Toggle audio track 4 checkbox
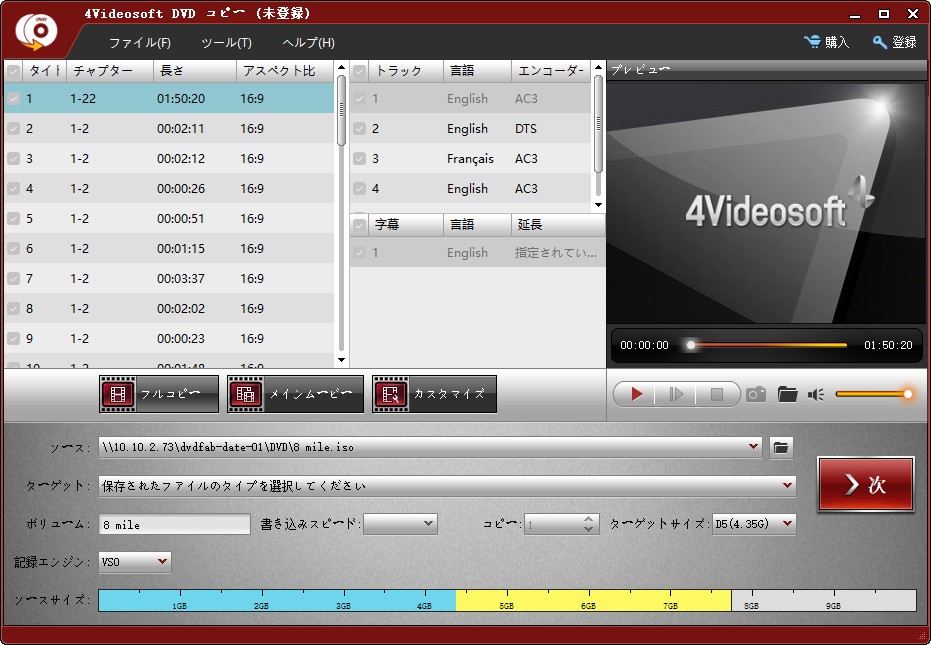This screenshot has width=931, height=645. pos(359,188)
